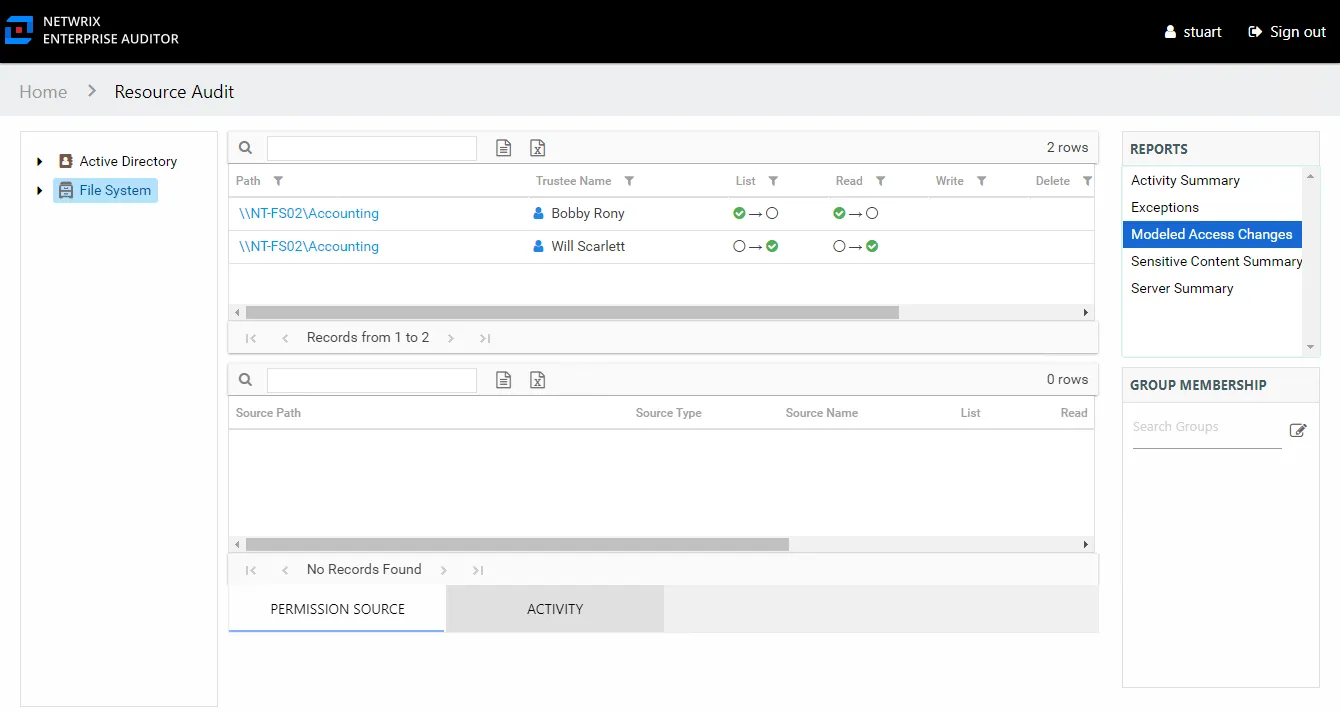Go to next page after Records from 1 to 2
1340x712 pixels.
pyautogui.click(x=451, y=338)
